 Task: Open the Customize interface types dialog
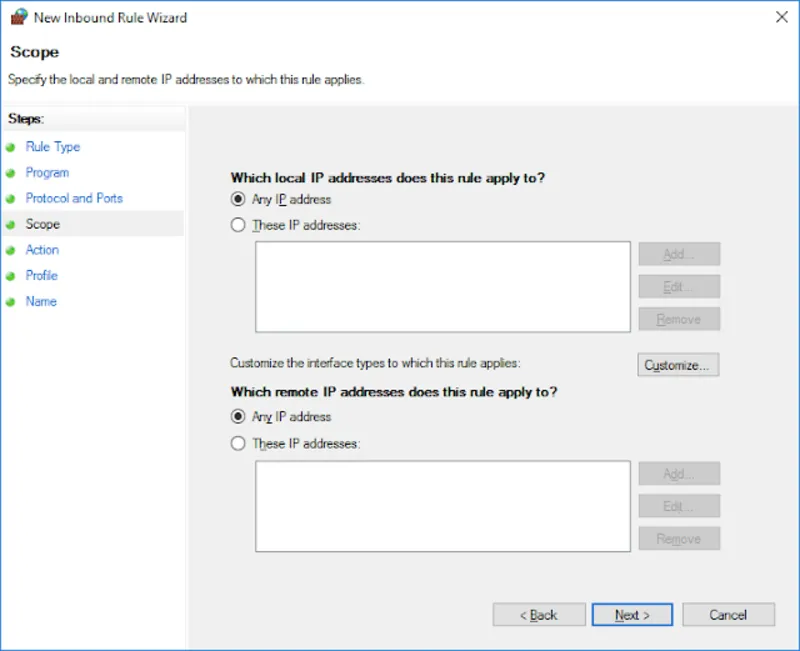point(678,365)
